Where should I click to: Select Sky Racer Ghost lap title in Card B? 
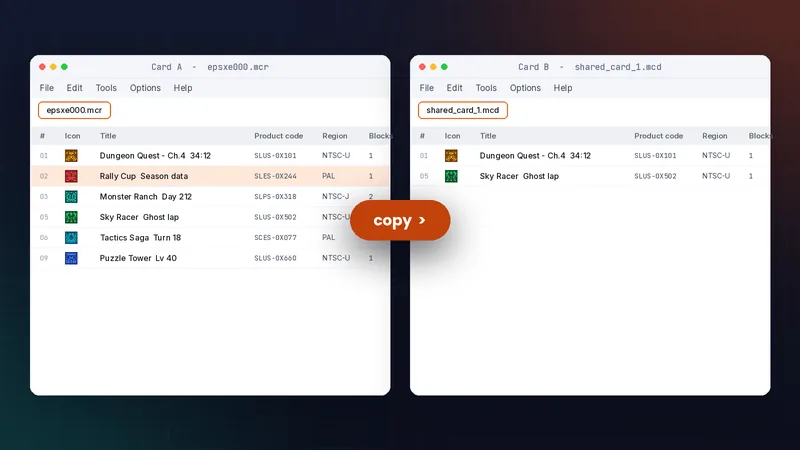(x=519, y=176)
